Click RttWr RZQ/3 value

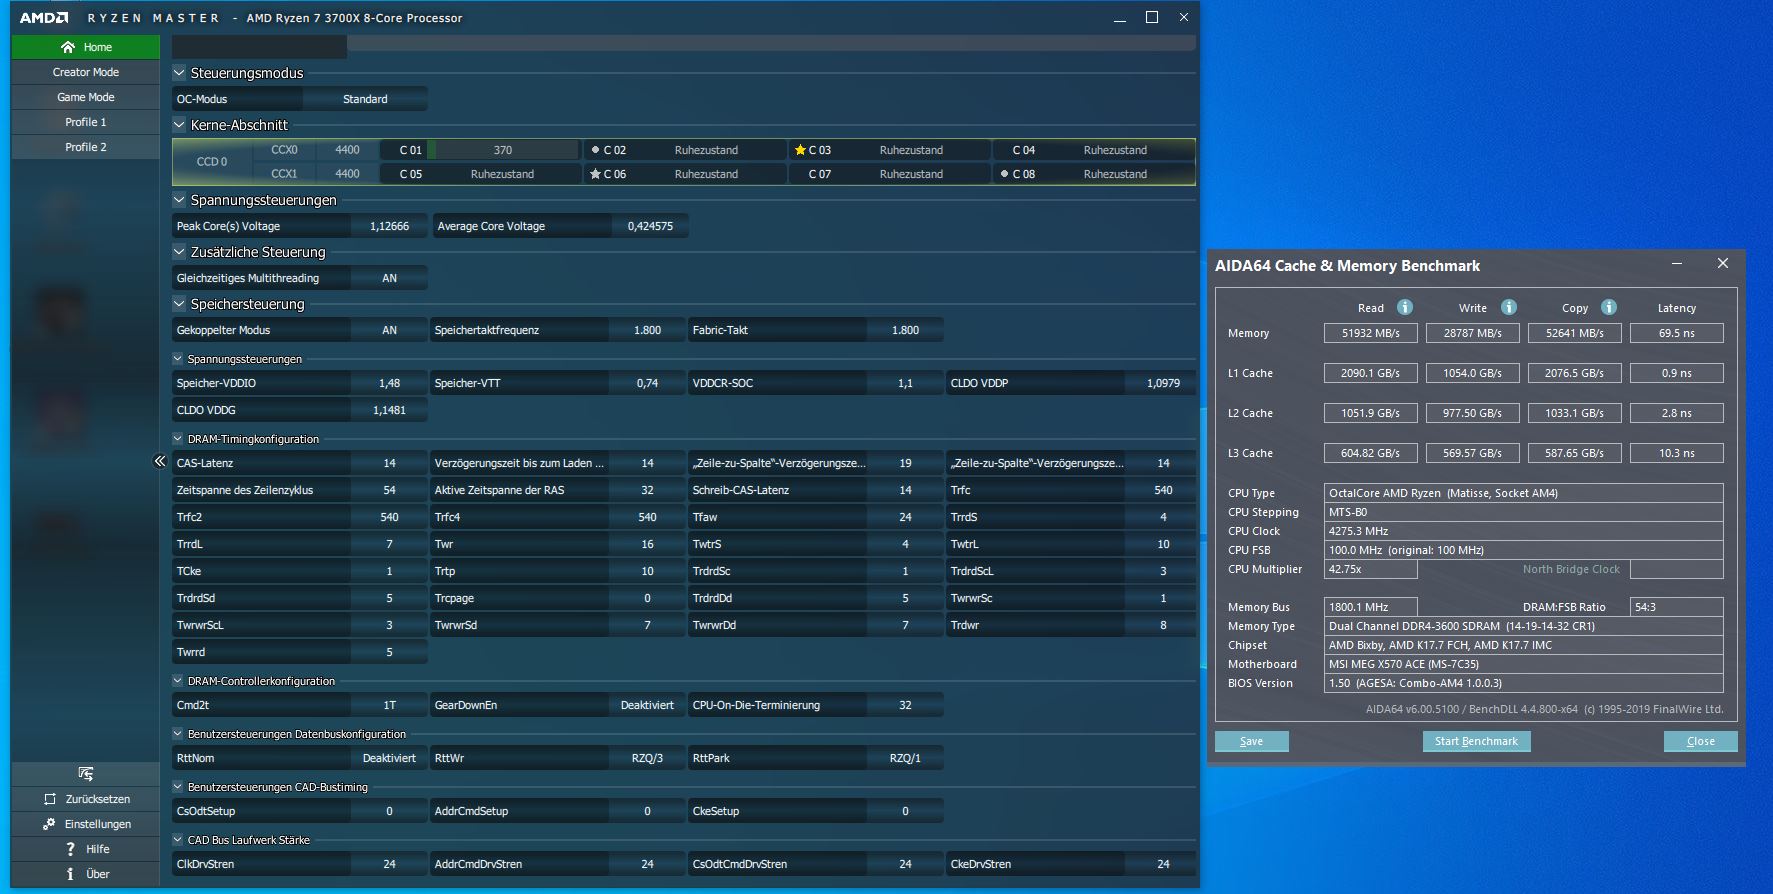(647, 758)
